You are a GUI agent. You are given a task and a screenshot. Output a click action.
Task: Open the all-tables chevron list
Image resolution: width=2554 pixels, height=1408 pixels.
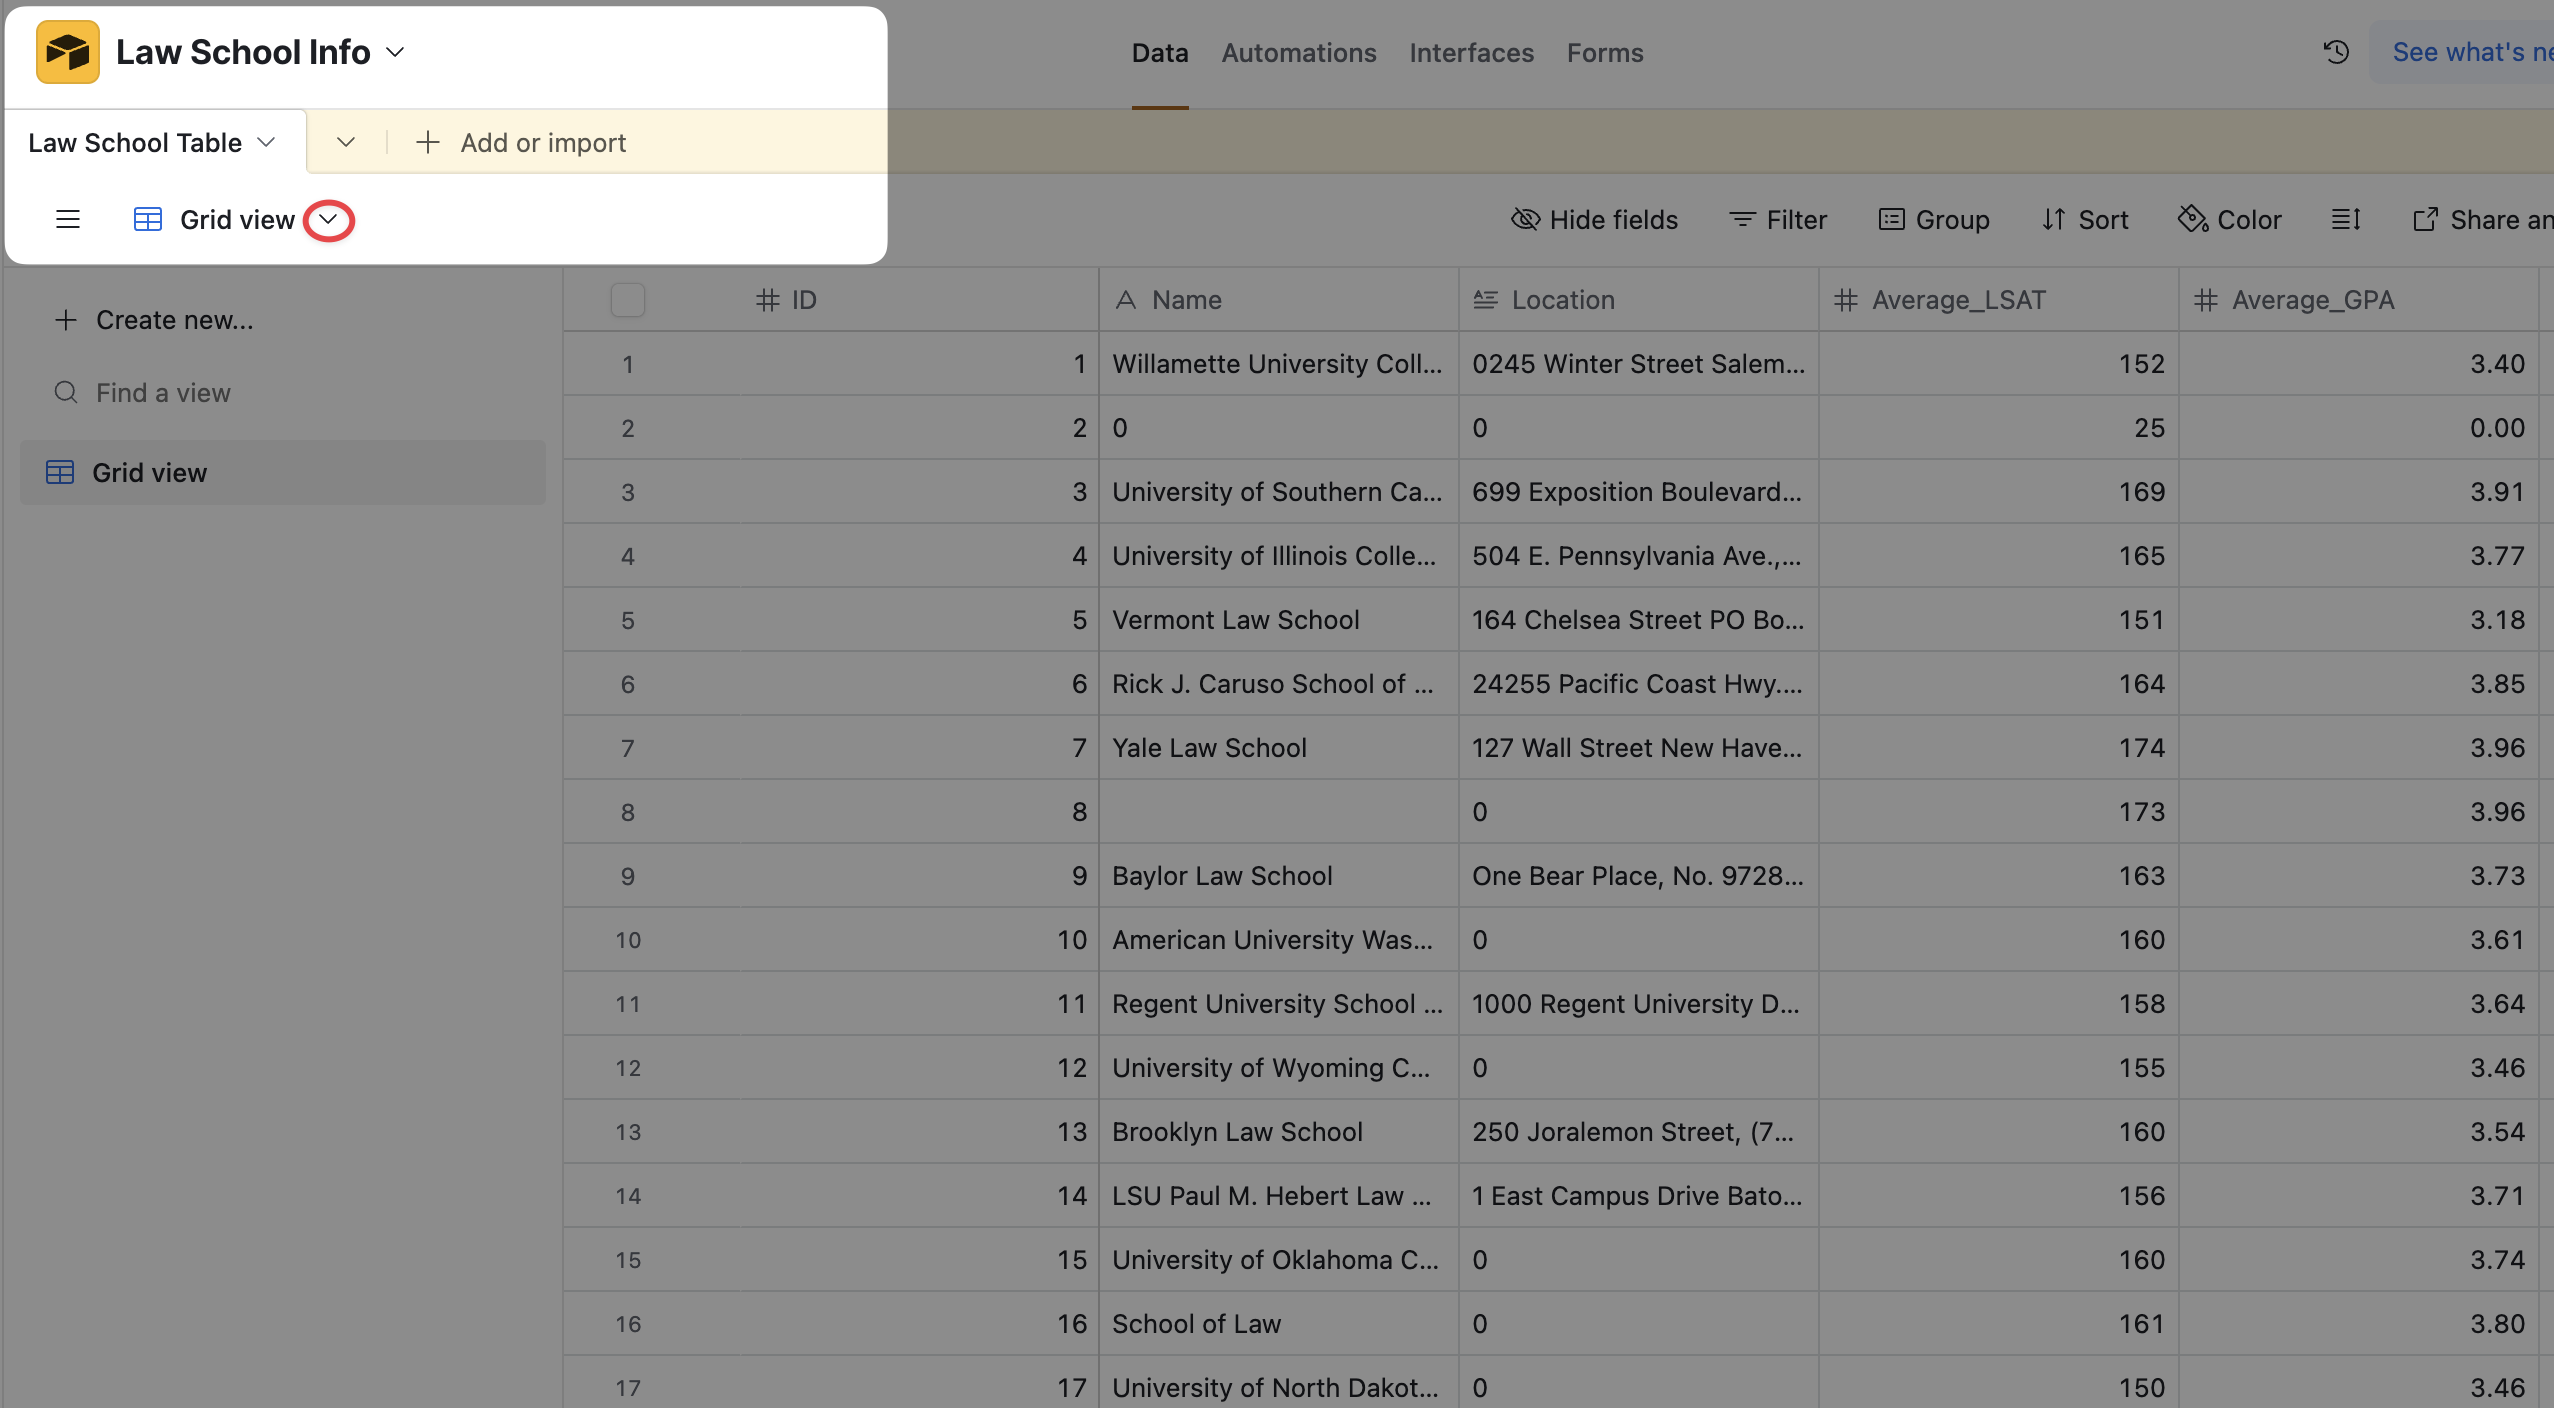[x=346, y=142]
